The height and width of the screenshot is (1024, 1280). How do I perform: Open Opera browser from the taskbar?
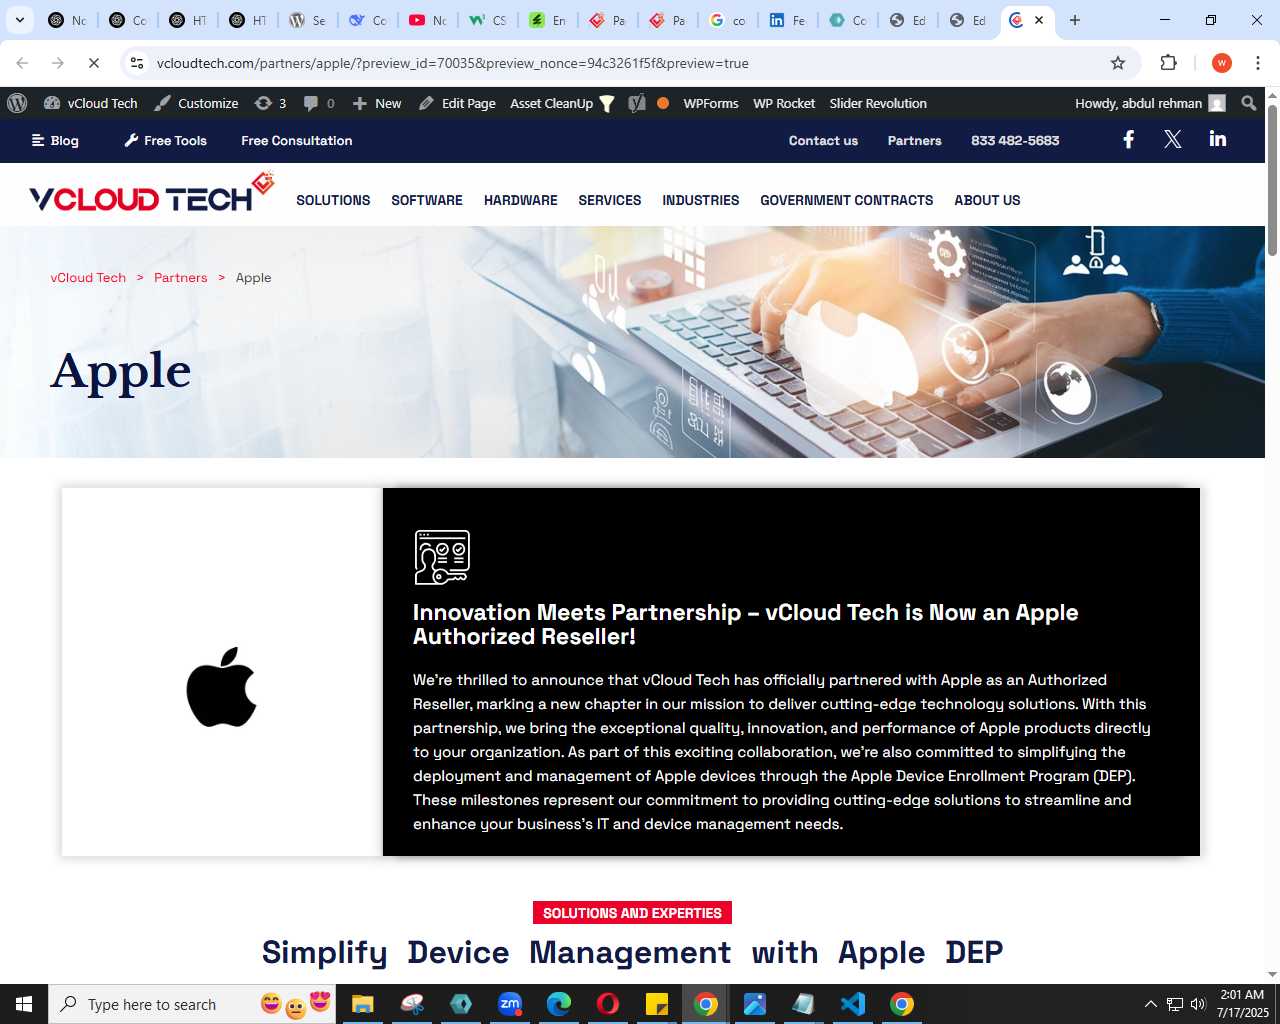pos(608,1004)
